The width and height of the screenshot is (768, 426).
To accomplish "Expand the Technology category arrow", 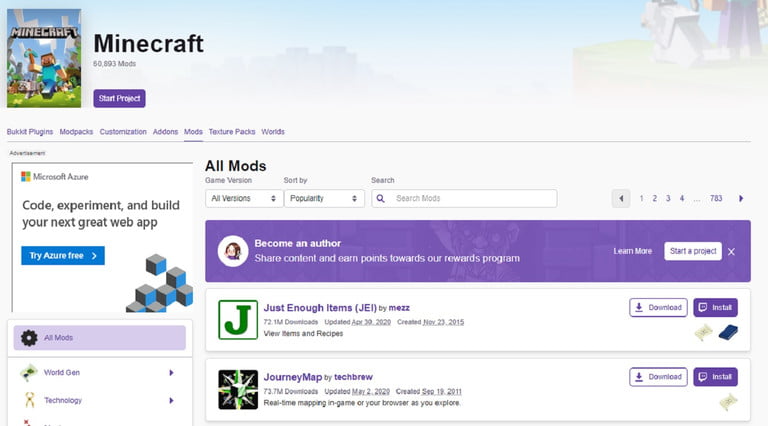I will click(x=171, y=401).
